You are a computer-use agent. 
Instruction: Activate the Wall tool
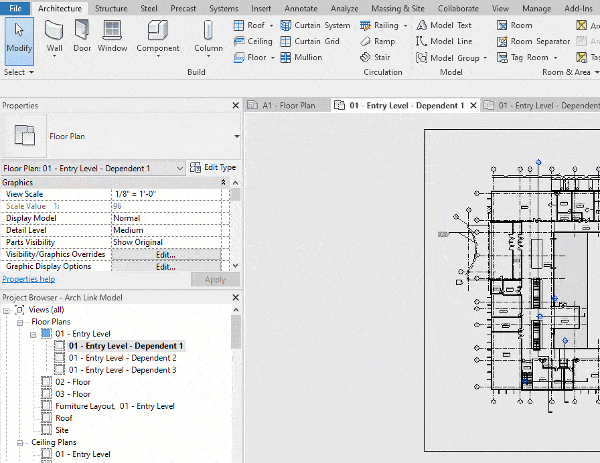pyautogui.click(x=54, y=39)
